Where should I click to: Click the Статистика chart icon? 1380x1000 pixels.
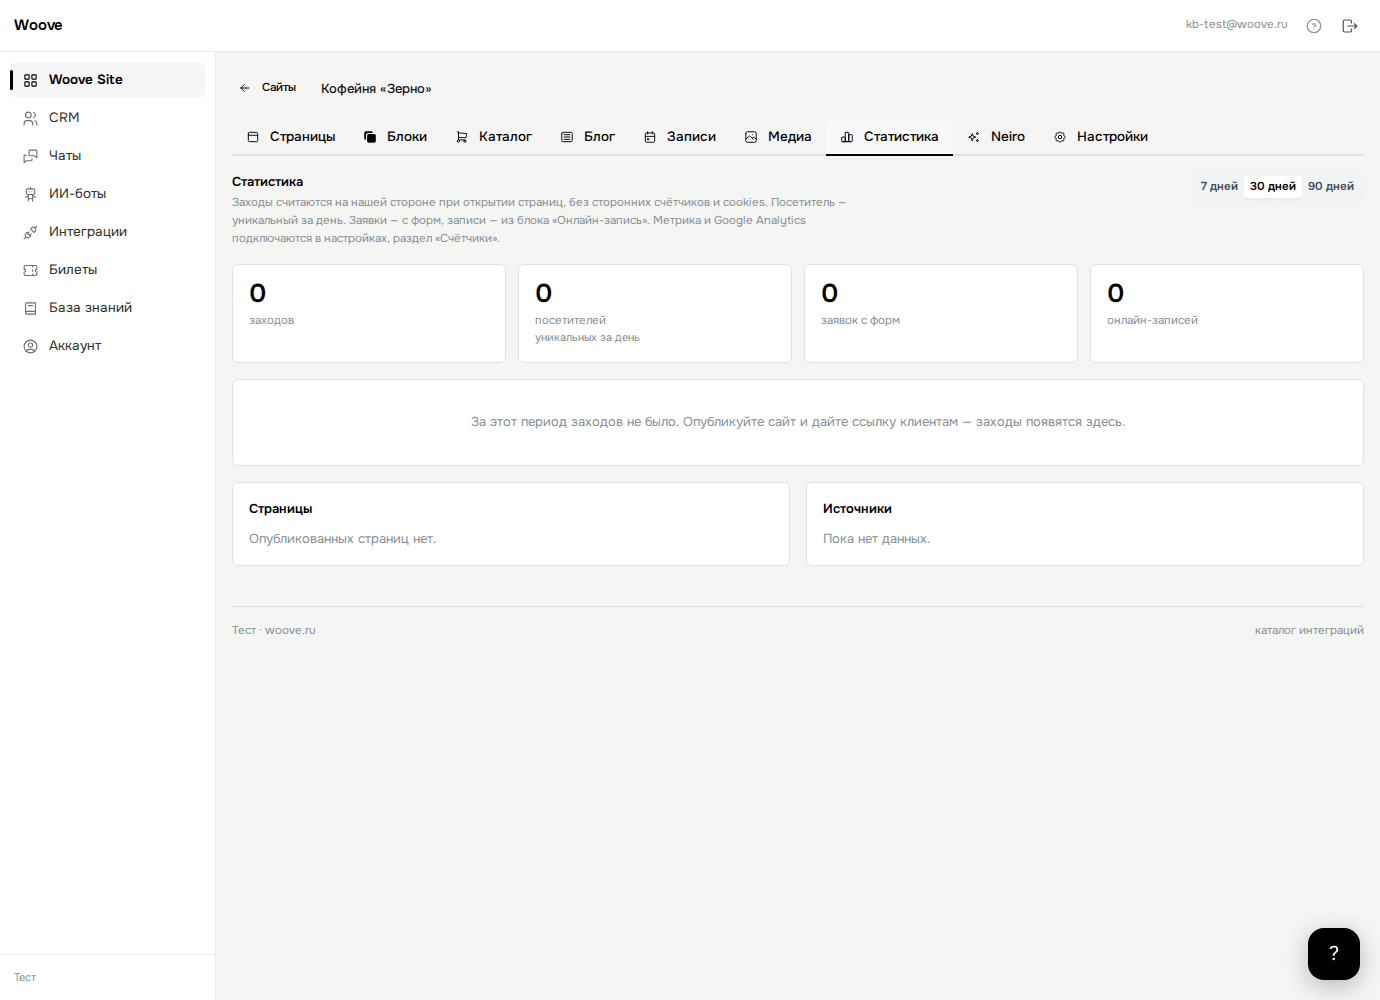(x=847, y=137)
